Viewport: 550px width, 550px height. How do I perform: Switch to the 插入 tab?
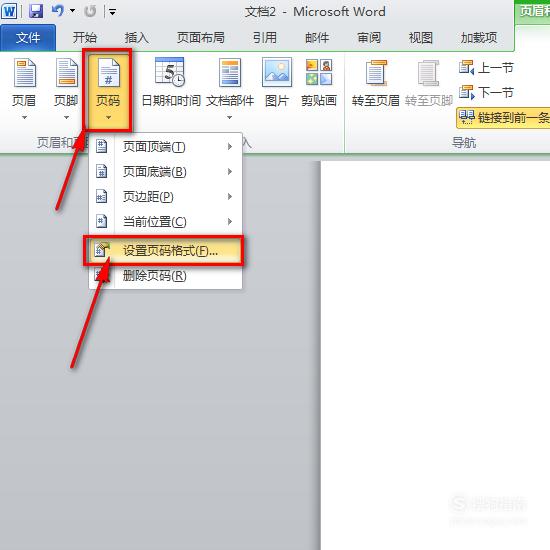click(136, 37)
